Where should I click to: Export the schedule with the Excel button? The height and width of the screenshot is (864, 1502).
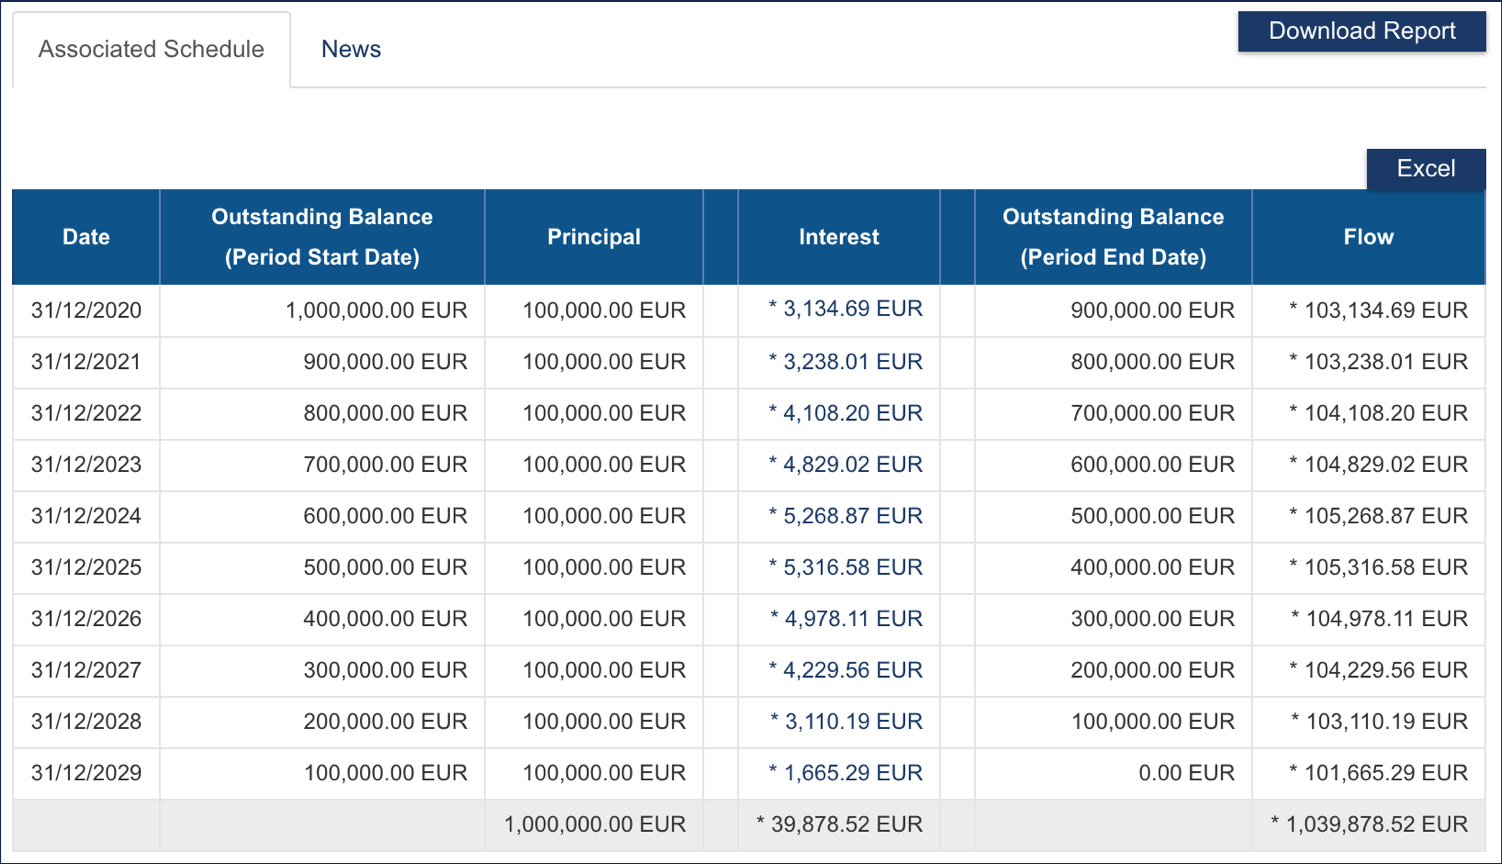coord(1425,168)
